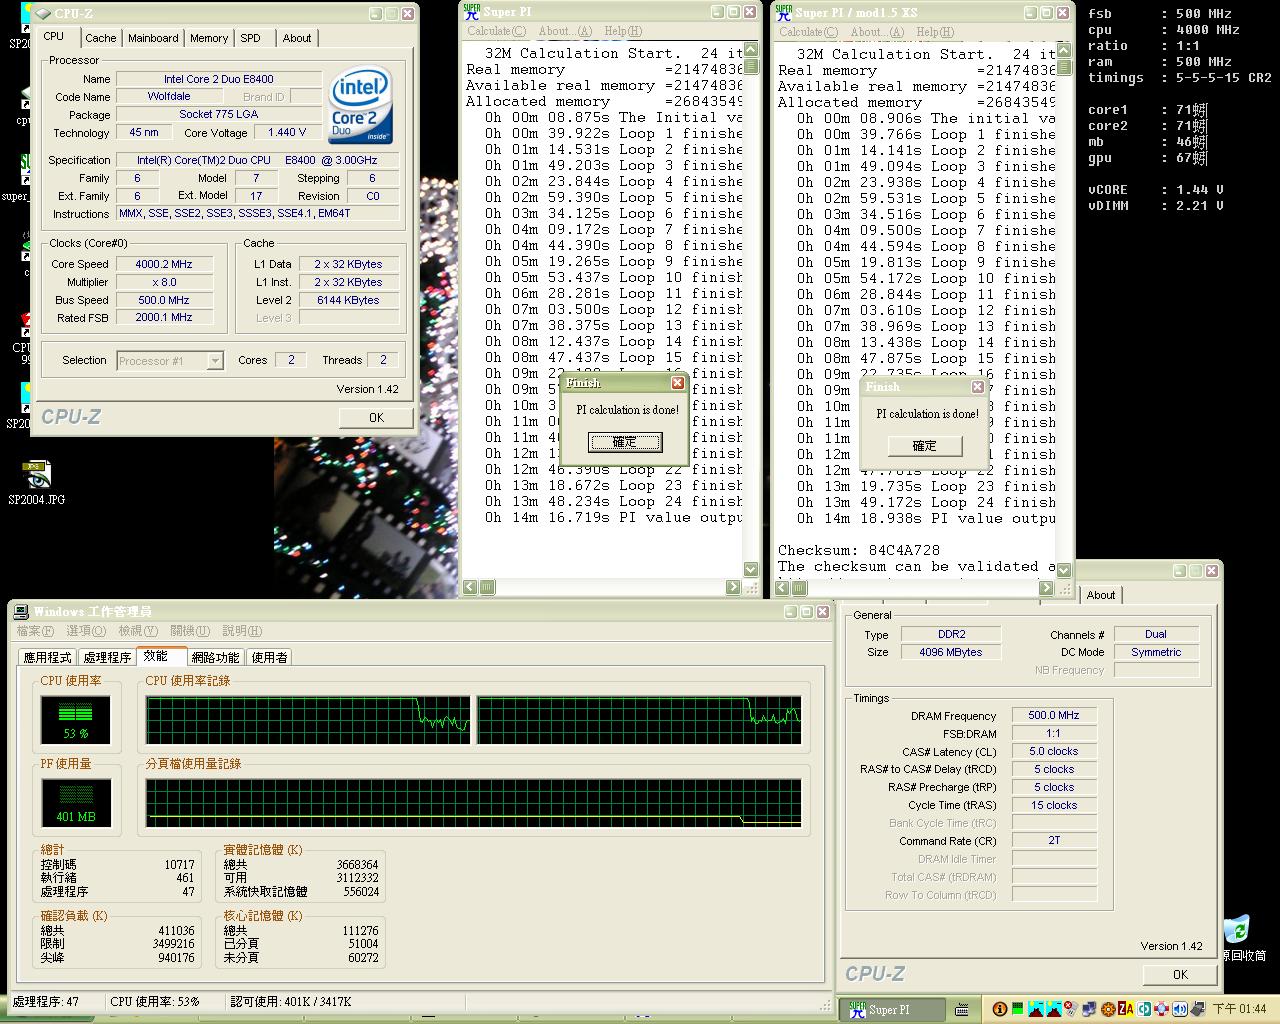Click the Intel Core 2 Duo logo
Screen dimensions: 1280x1024
pyautogui.click(x=360, y=106)
